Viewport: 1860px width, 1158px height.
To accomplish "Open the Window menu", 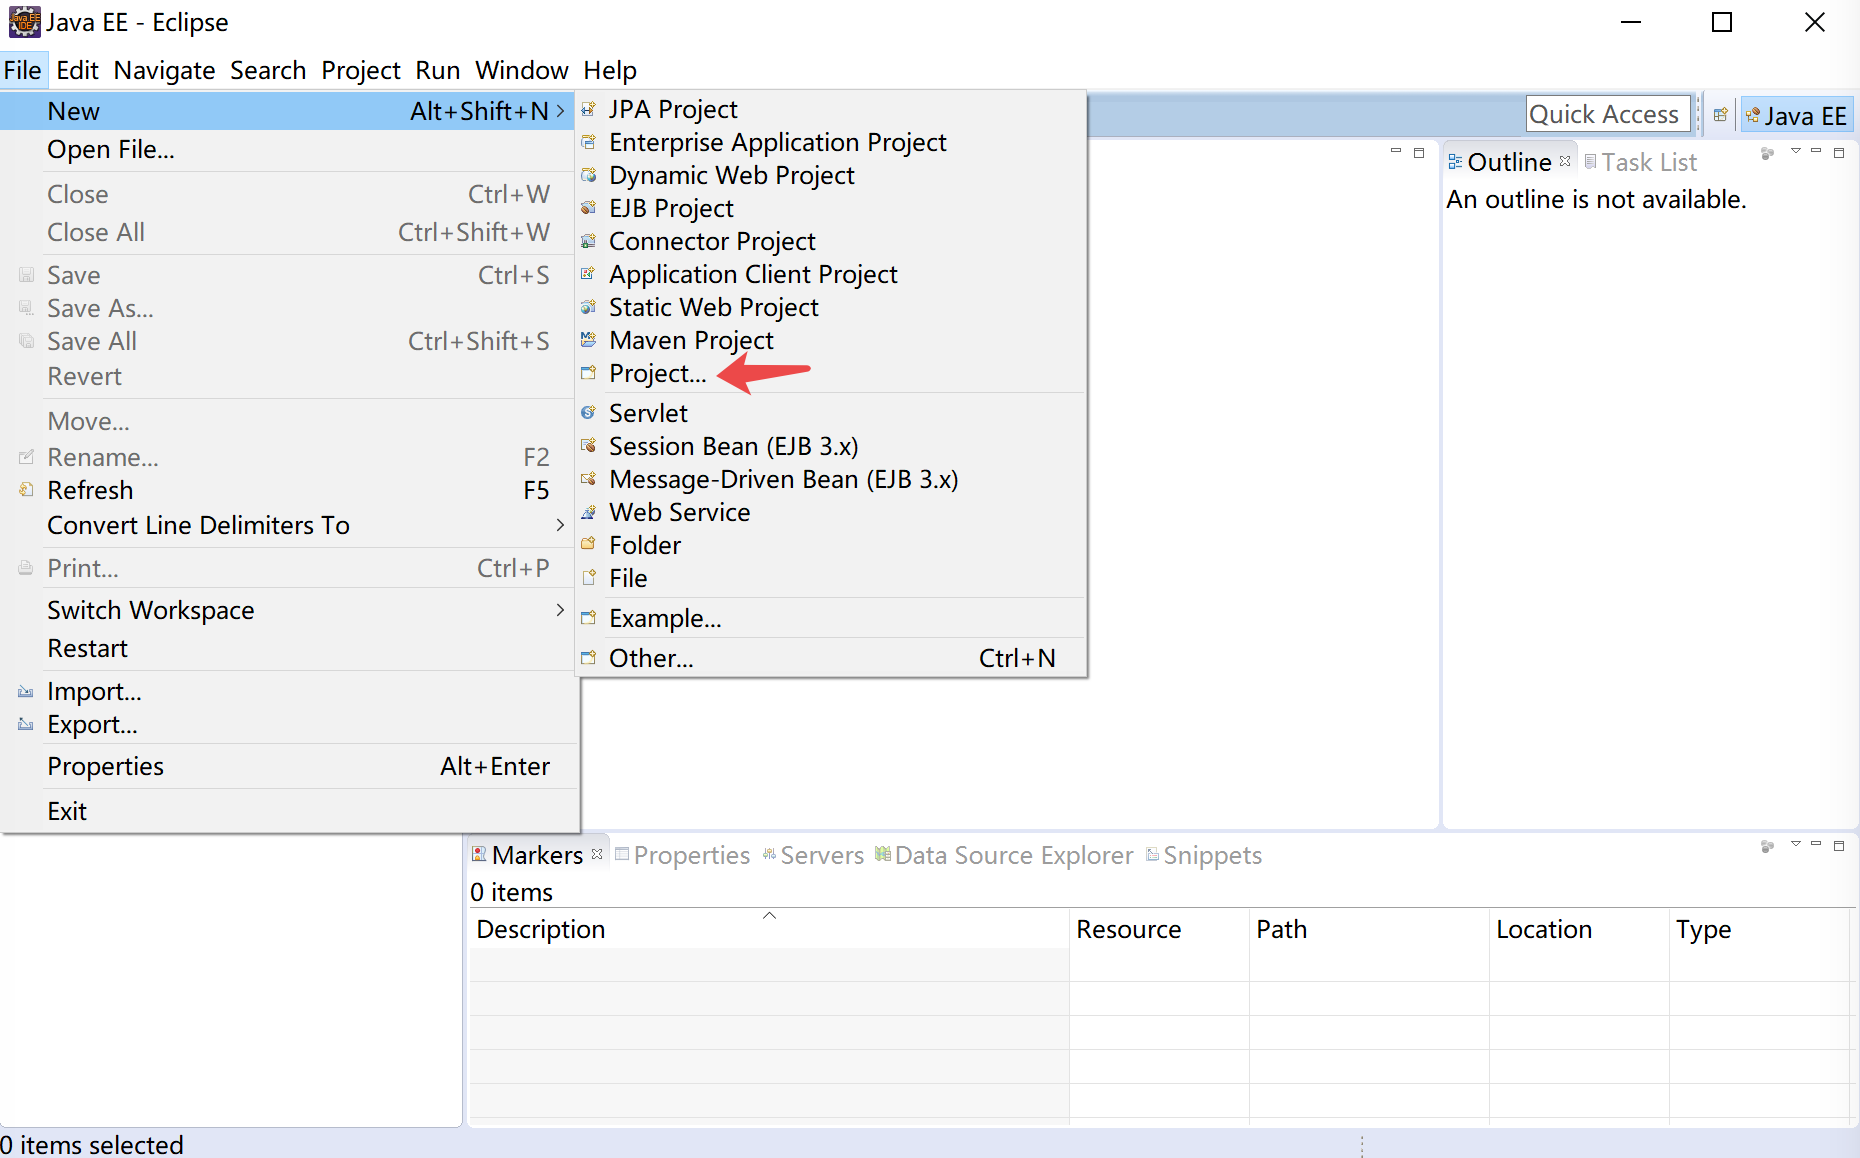I will point(521,70).
